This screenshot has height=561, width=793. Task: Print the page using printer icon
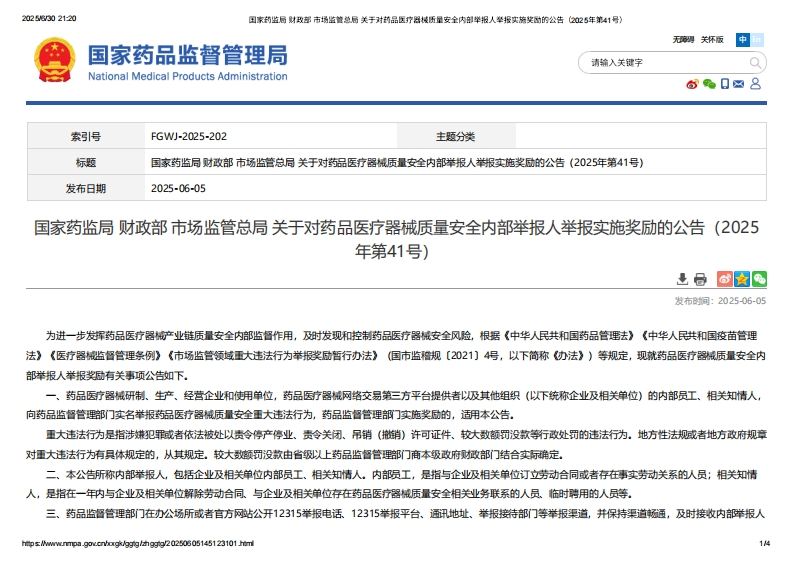point(700,279)
